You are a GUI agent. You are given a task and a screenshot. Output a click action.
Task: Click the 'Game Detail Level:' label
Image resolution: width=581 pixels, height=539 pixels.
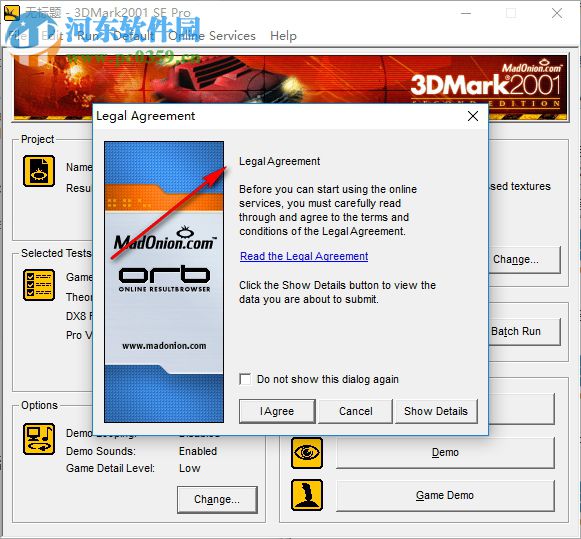click(110, 468)
